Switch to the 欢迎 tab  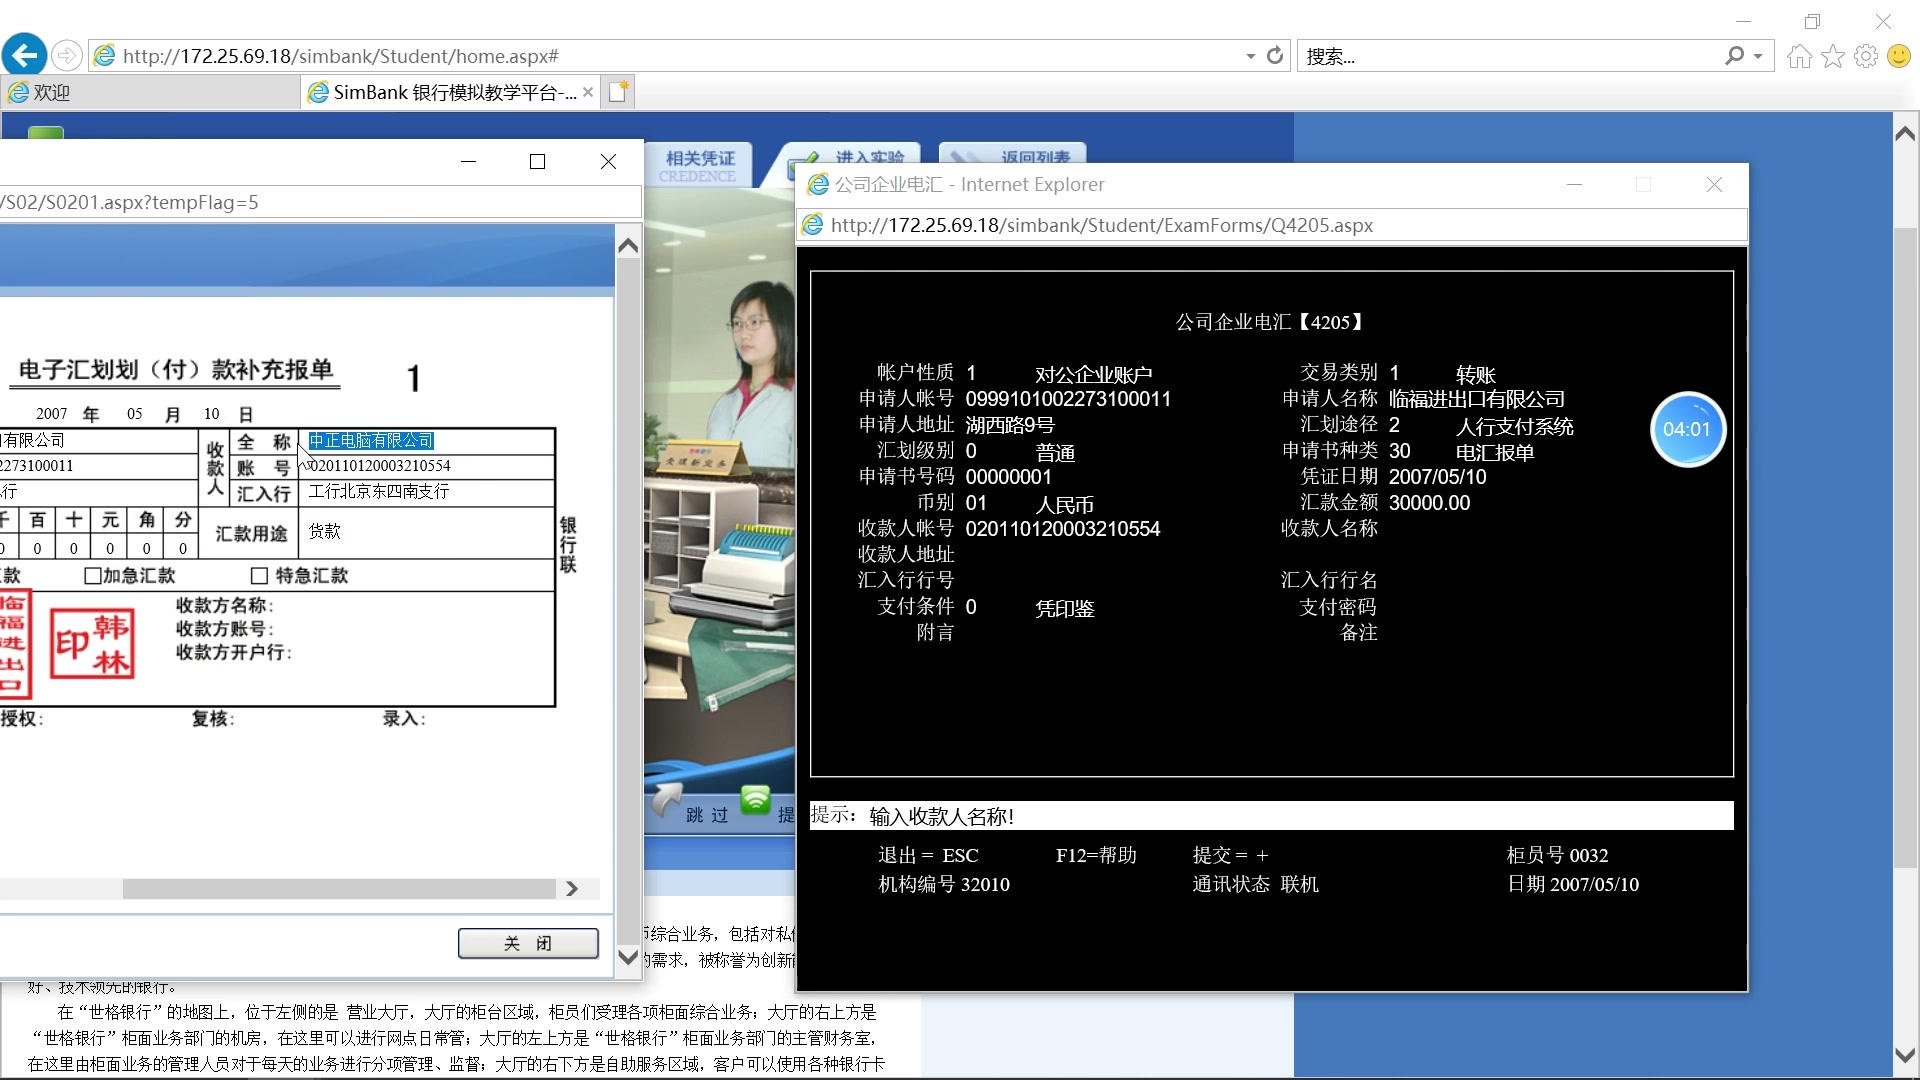point(150,93)
